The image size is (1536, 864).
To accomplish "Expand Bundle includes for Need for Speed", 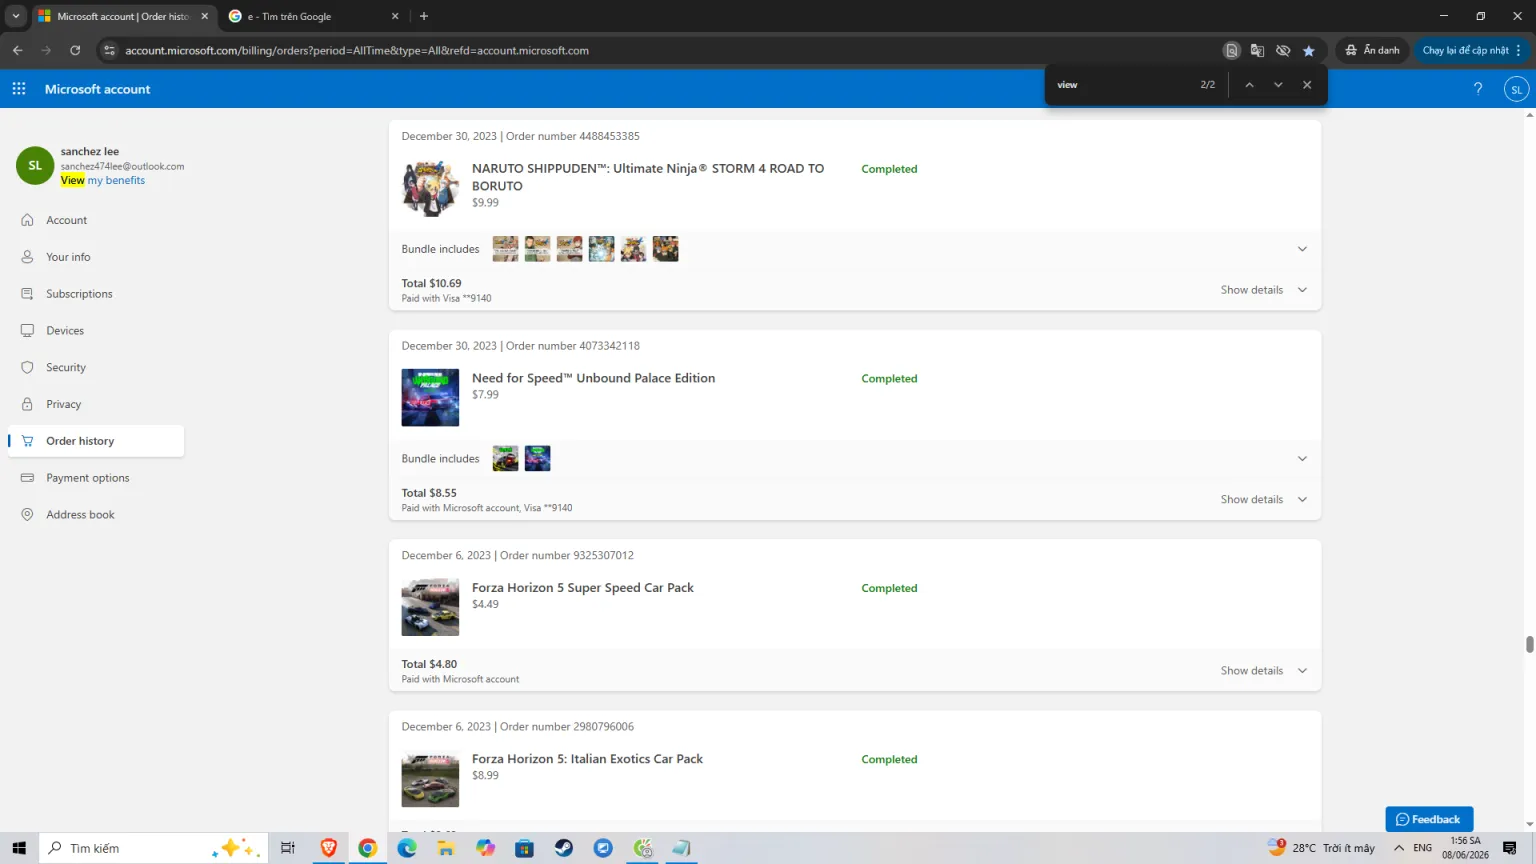I will coord(1302,459).
